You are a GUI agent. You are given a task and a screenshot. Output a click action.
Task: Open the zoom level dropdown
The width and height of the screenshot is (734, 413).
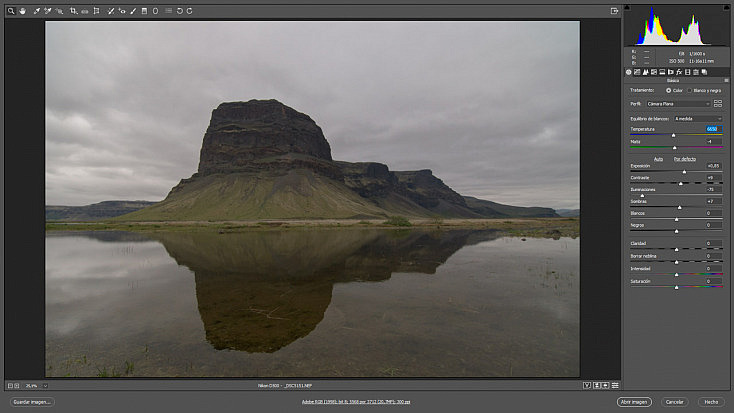coord(45,386)
